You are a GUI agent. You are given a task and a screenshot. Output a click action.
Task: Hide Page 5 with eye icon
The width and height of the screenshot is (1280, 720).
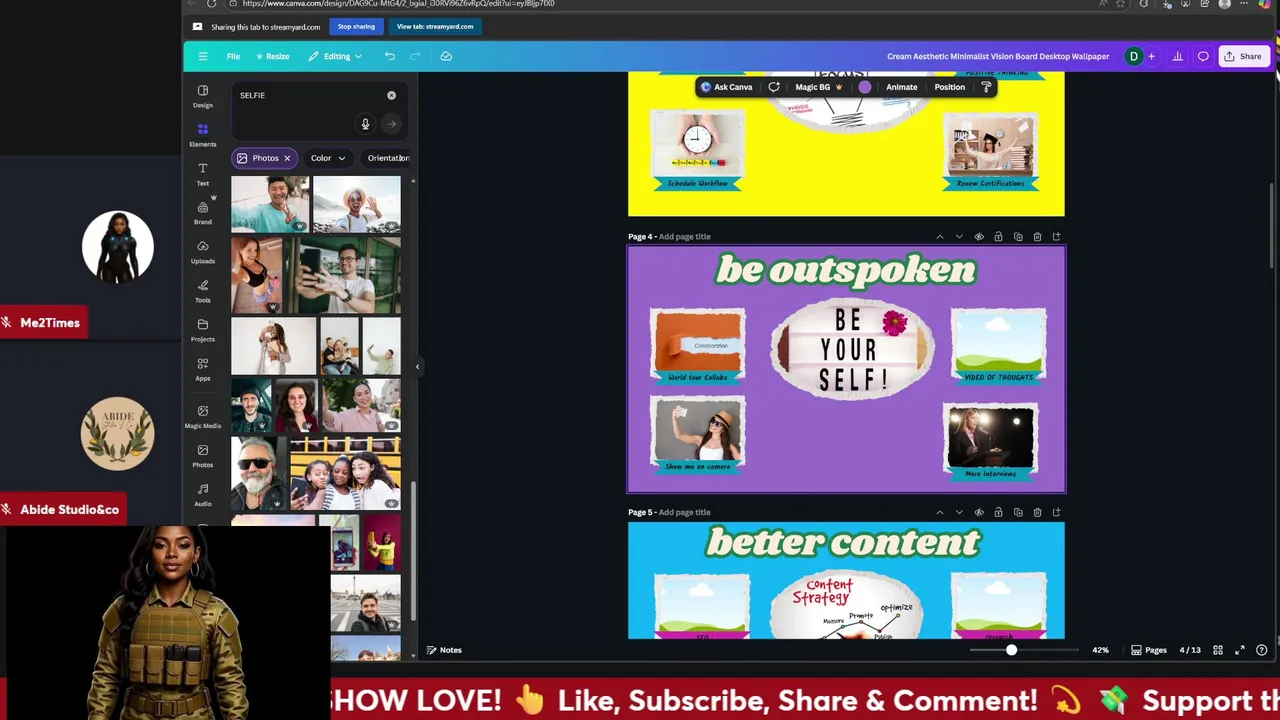[x=979, y=512]
